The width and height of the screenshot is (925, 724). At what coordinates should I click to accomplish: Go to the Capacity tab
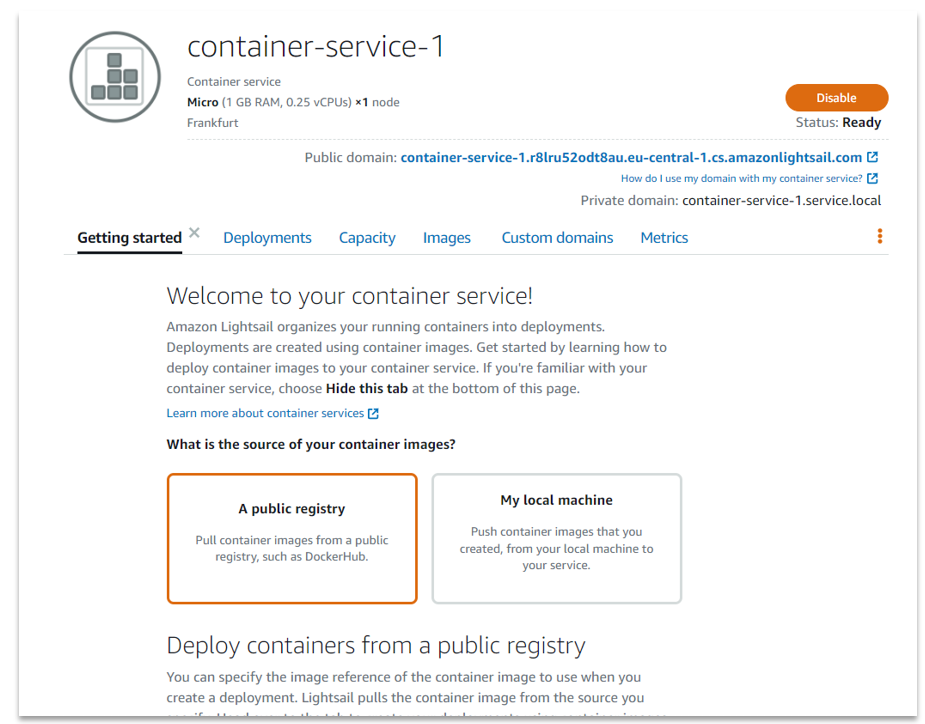(x=367, y=238)
